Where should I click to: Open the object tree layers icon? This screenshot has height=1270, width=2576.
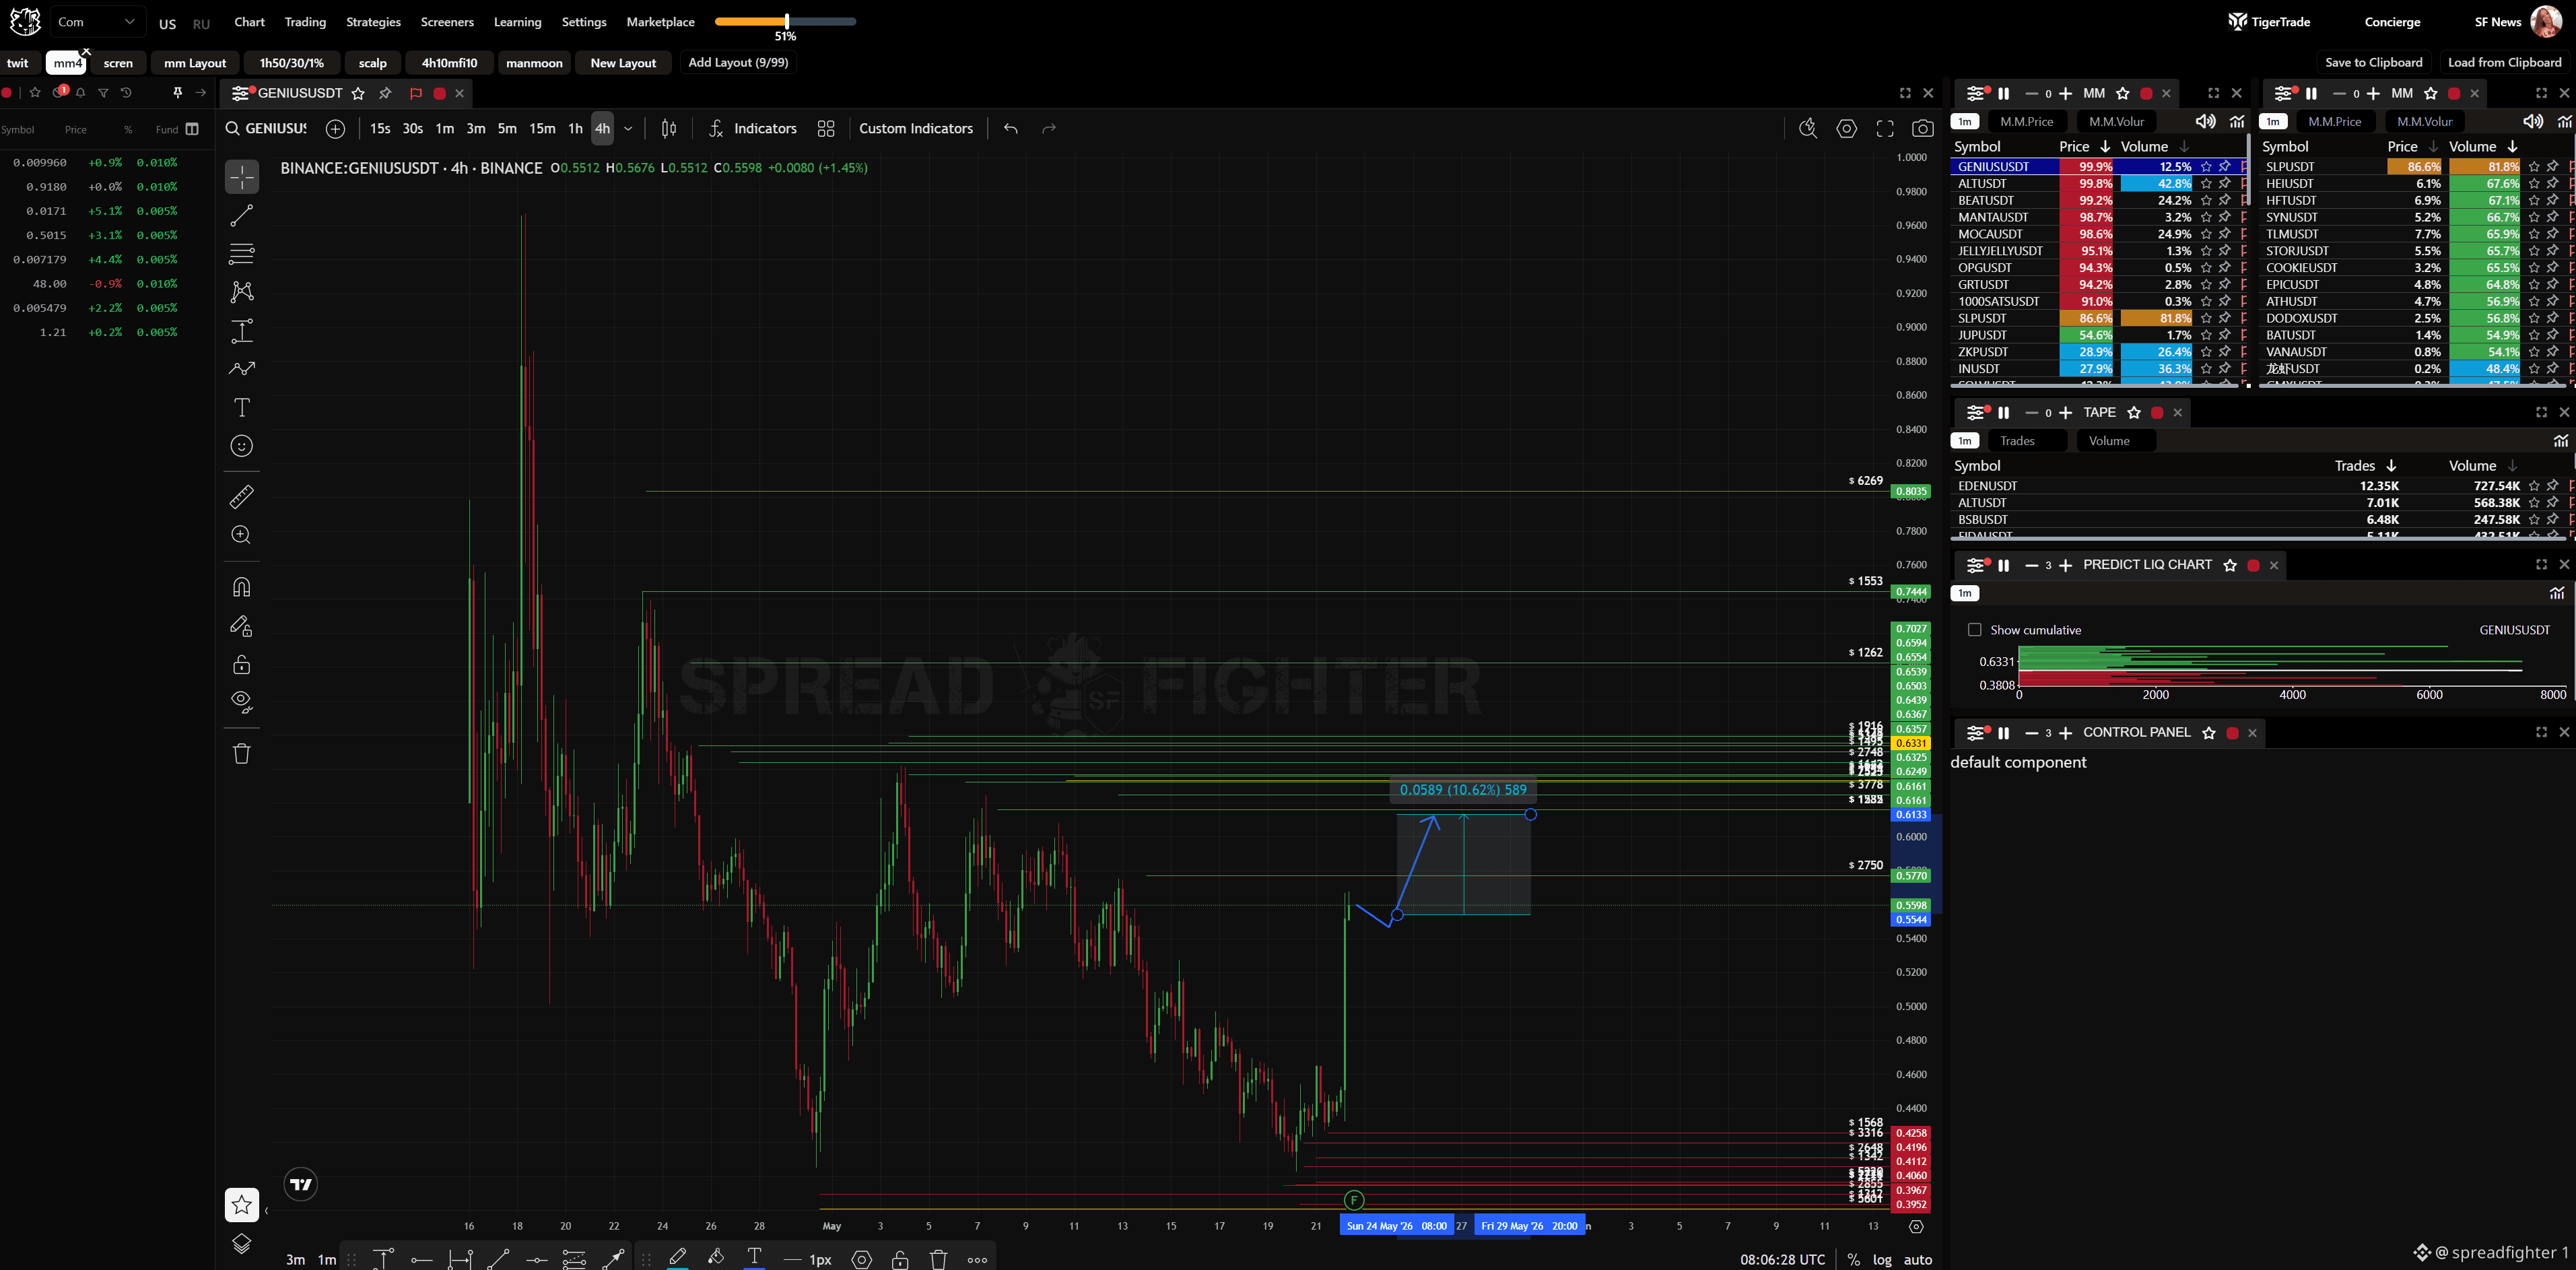point(242,1244)
